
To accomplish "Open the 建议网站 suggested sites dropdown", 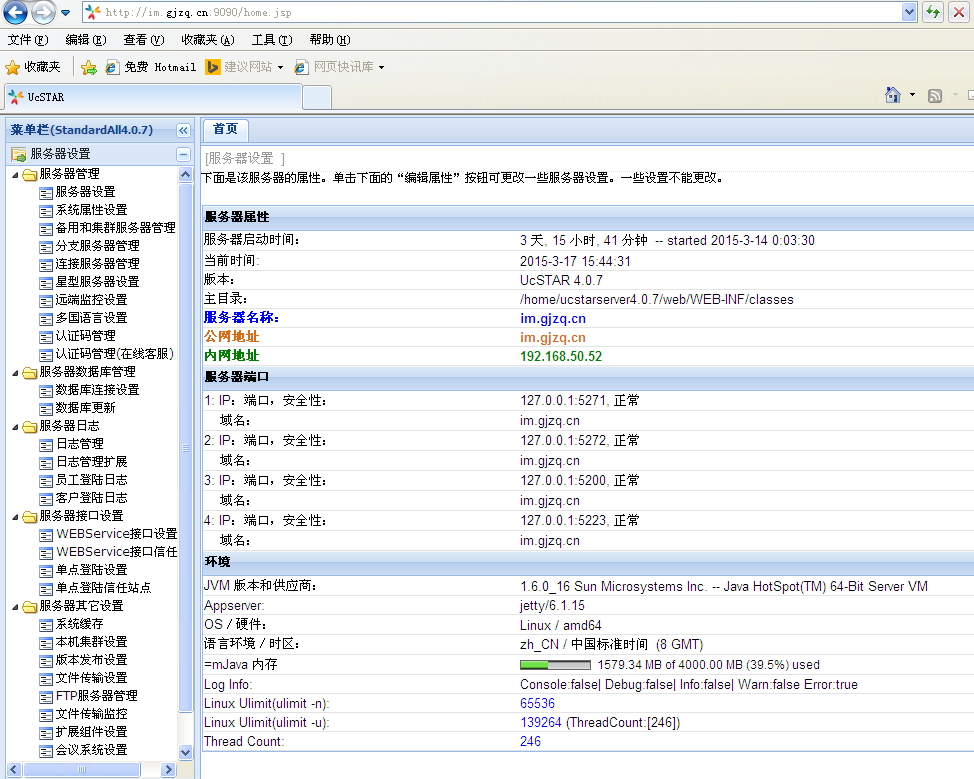I will pyautogui.click(x=245, y=67).
